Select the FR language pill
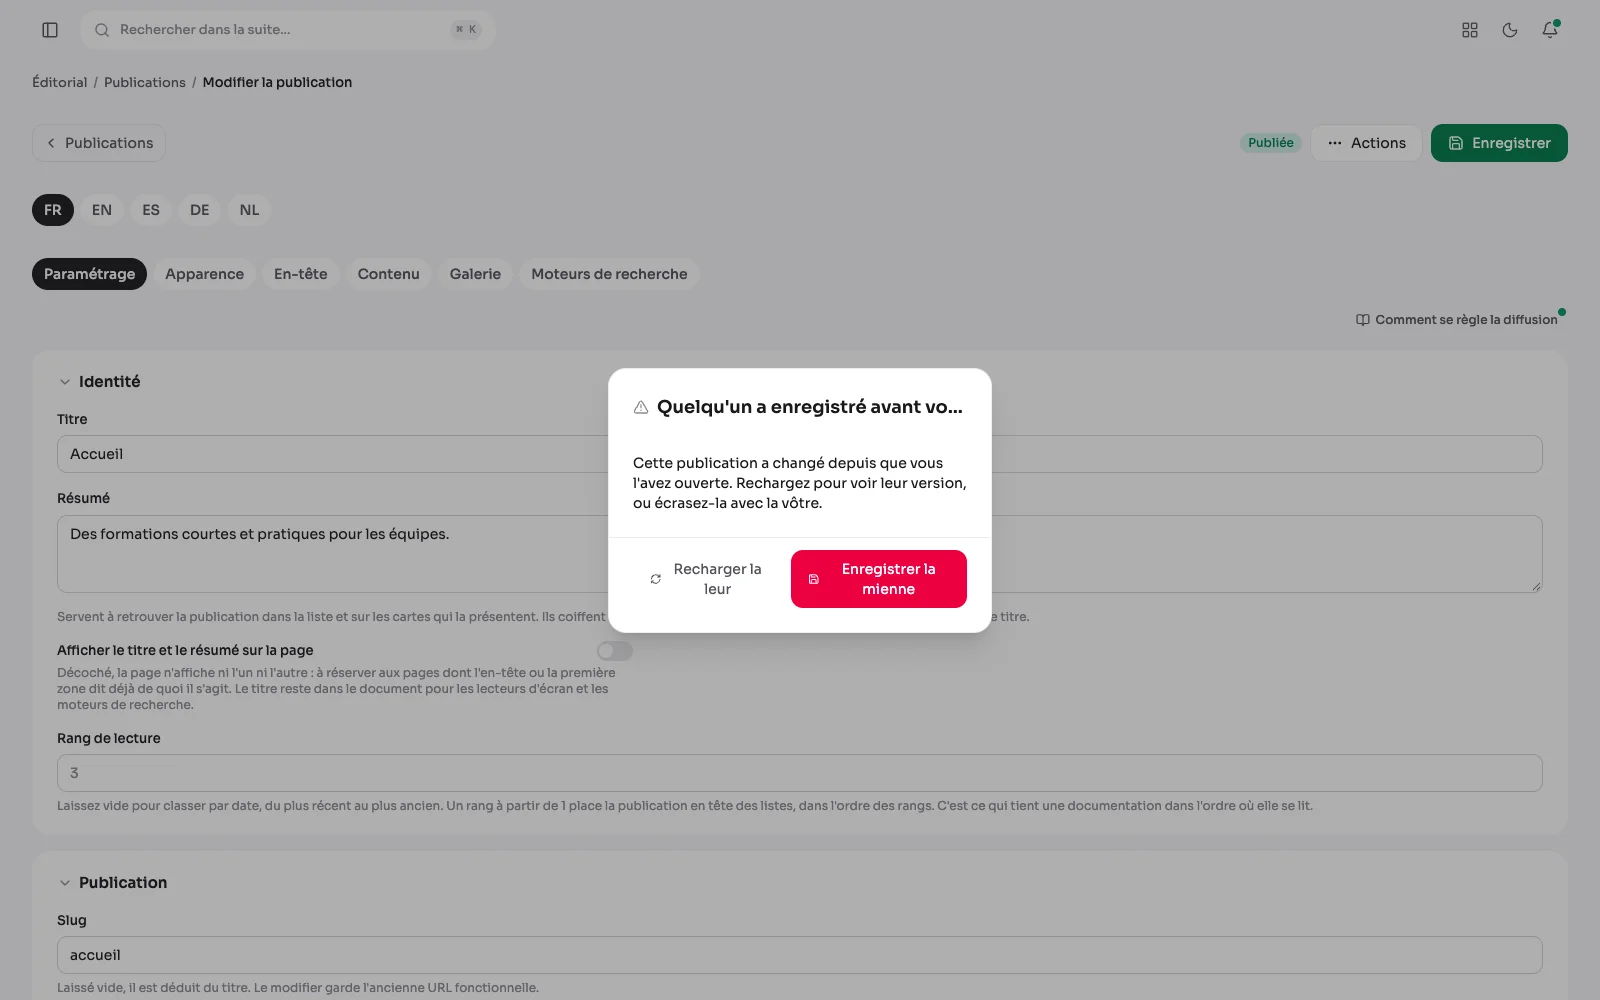This screenshot has height=1000, width=1600. pyautogui.click(x=53, y=210)
